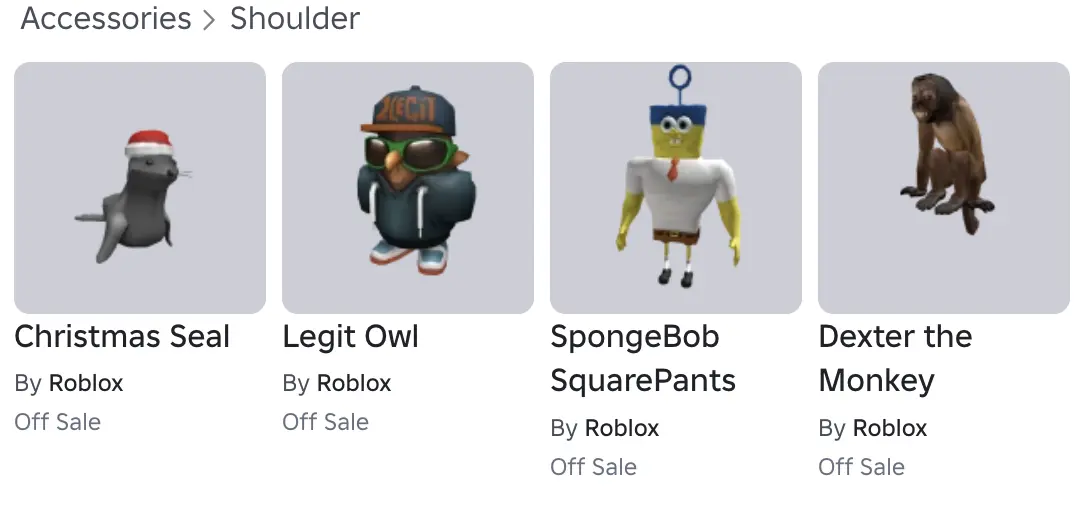The image size is (1090, 518).
Task: Click the Christmas Seal title text
Action: pos(122,337)
